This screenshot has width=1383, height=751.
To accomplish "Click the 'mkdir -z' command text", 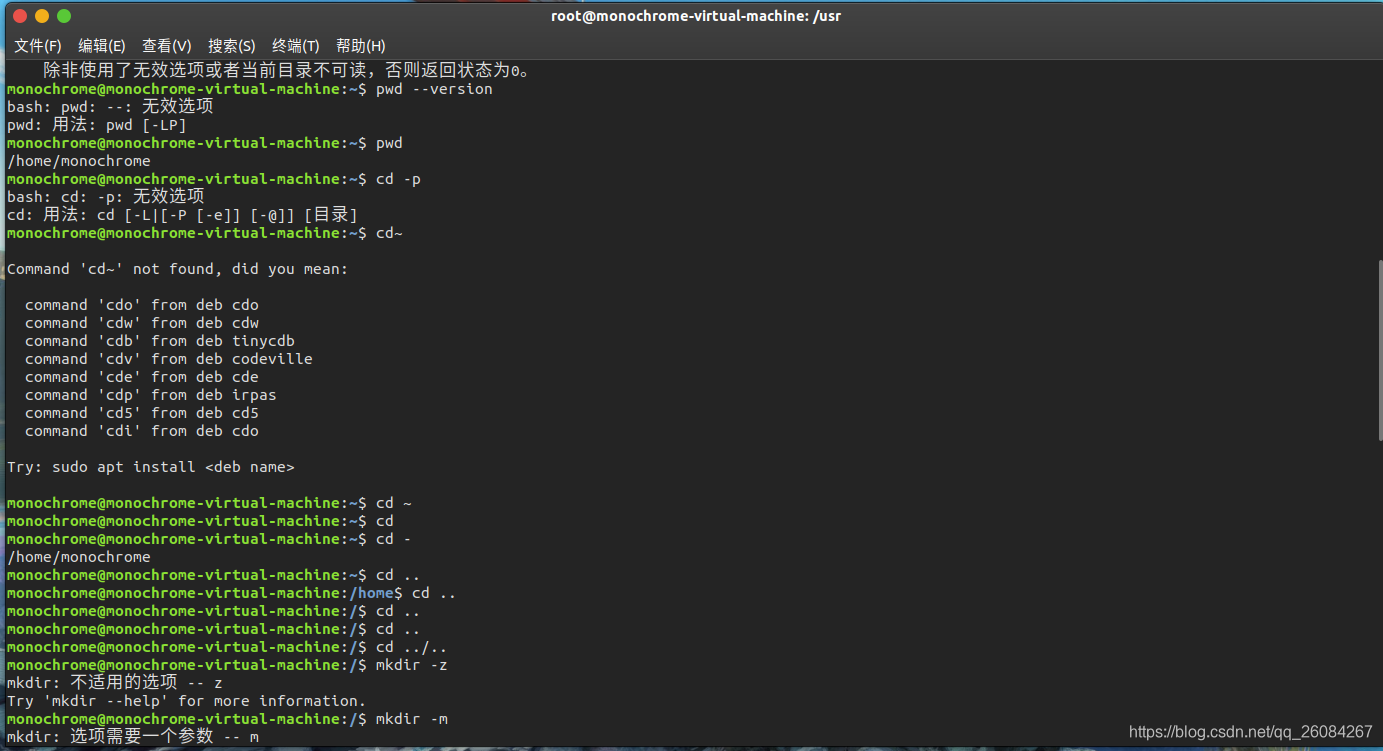I will point(411,665).
